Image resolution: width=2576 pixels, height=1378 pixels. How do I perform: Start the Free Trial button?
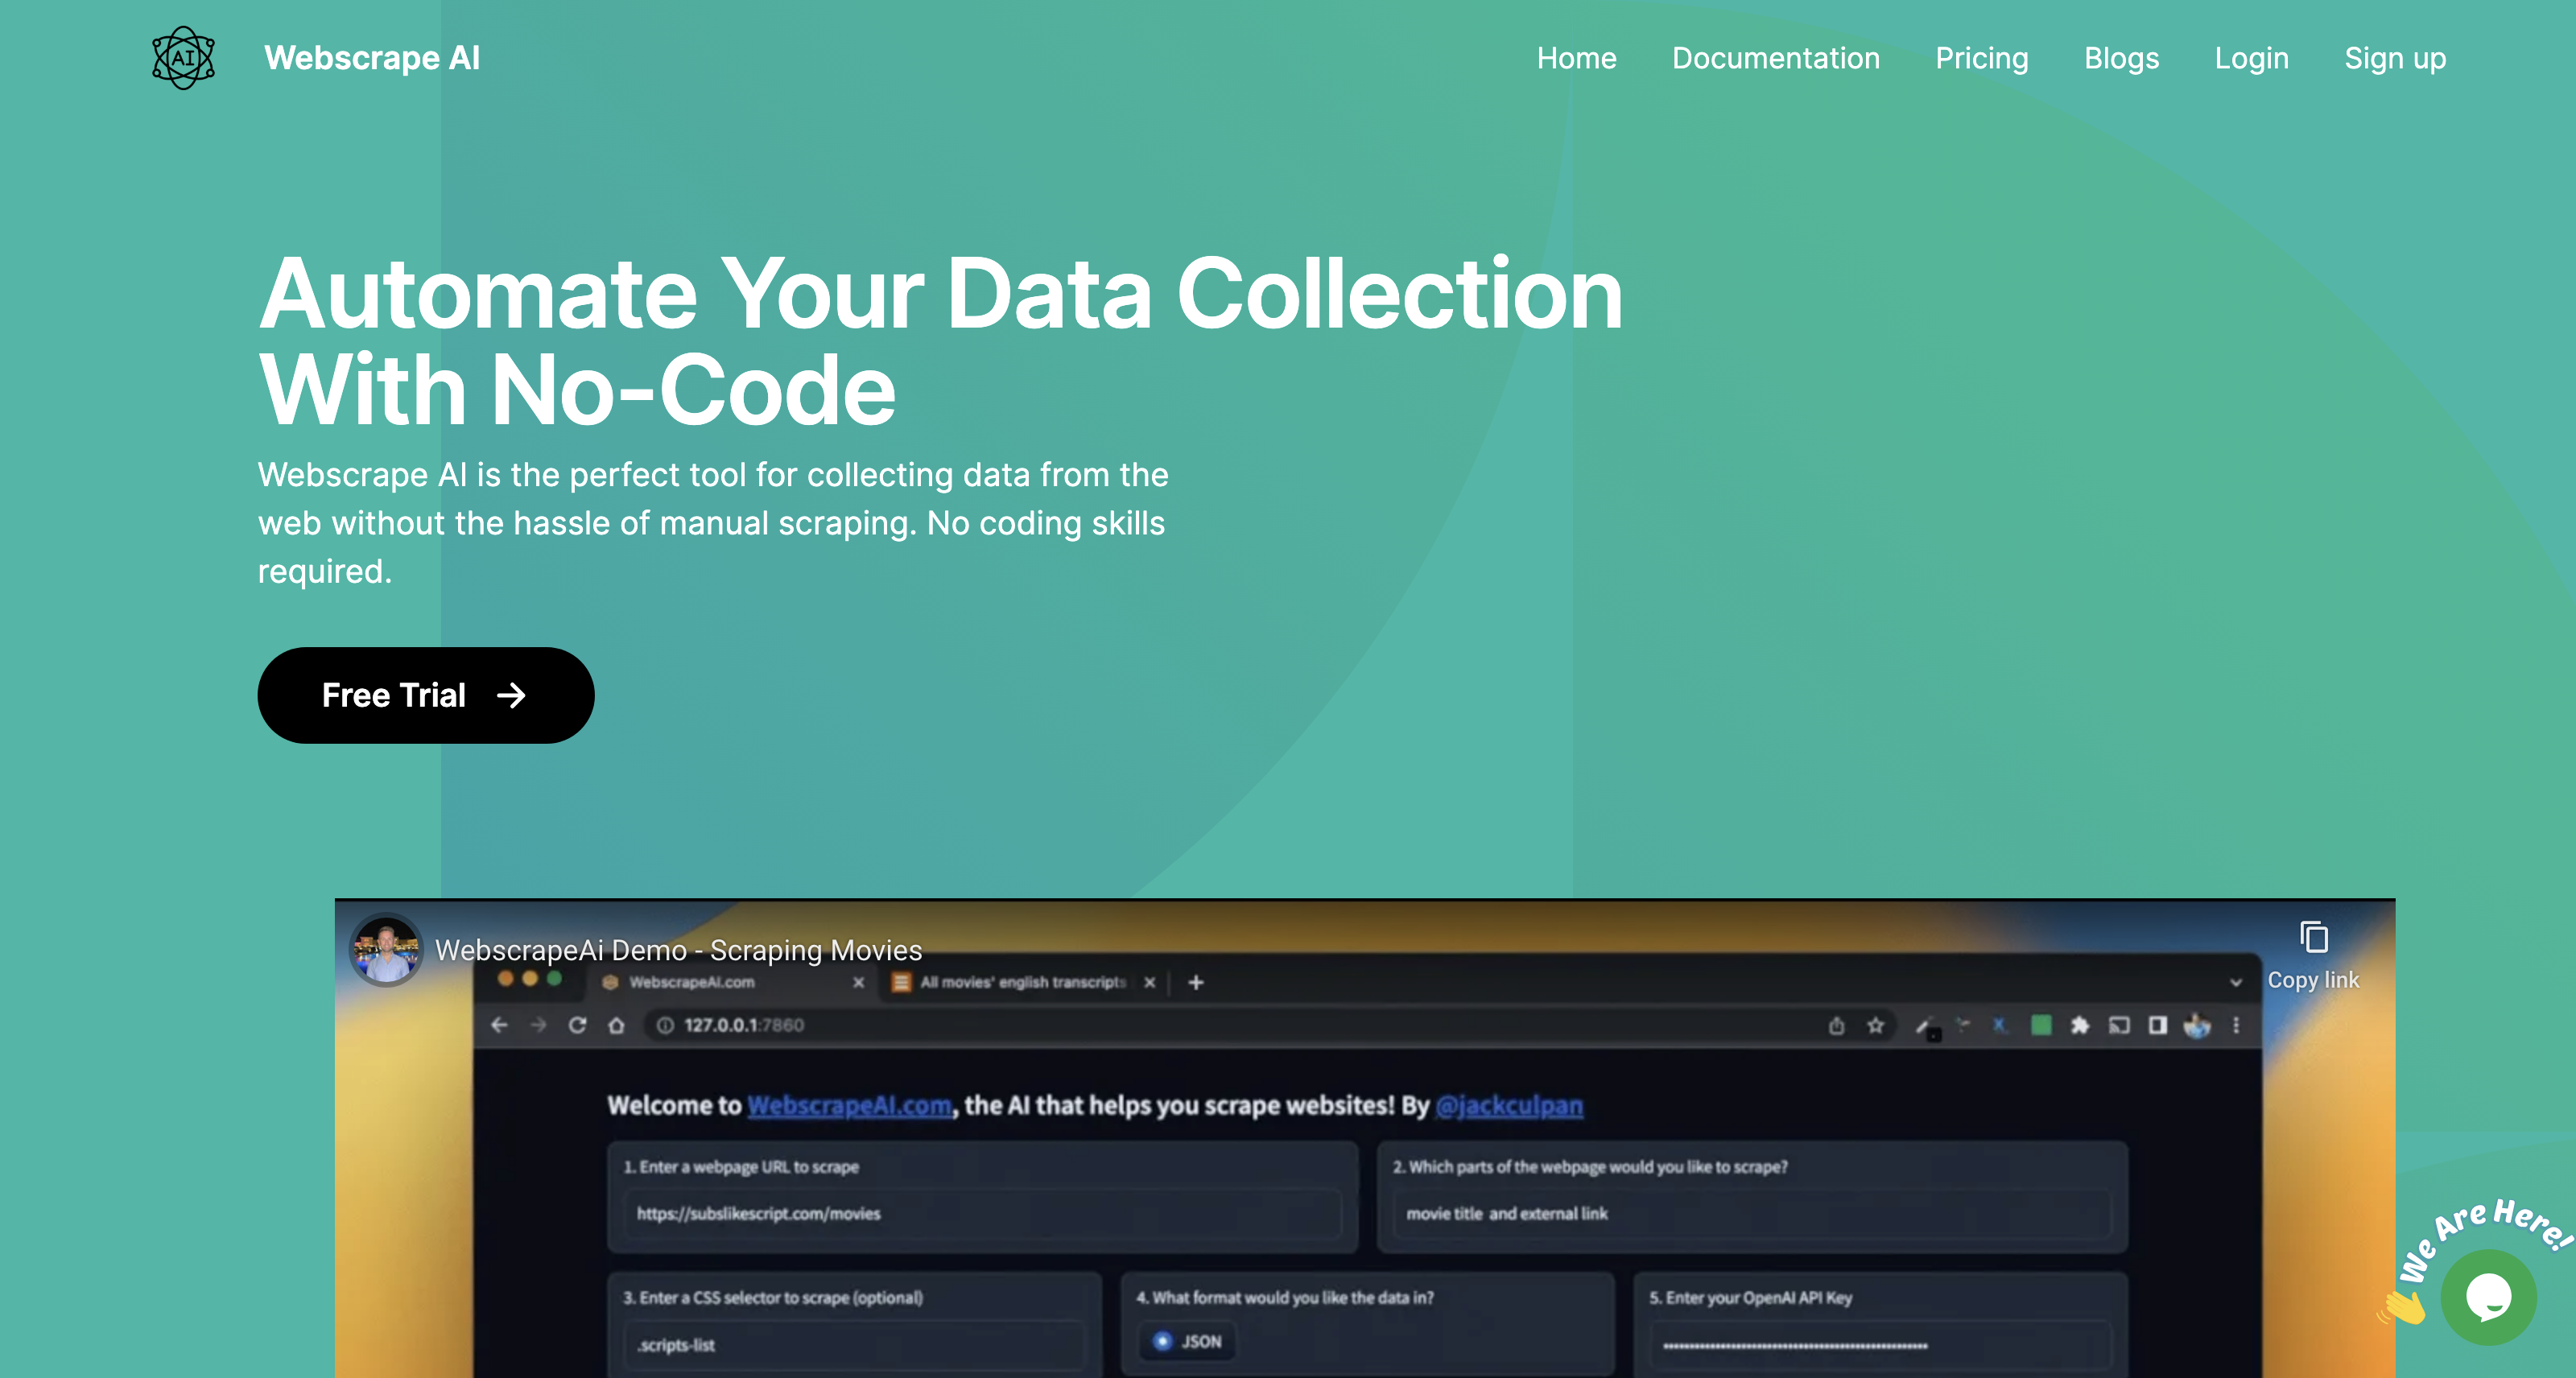(426, 695)
